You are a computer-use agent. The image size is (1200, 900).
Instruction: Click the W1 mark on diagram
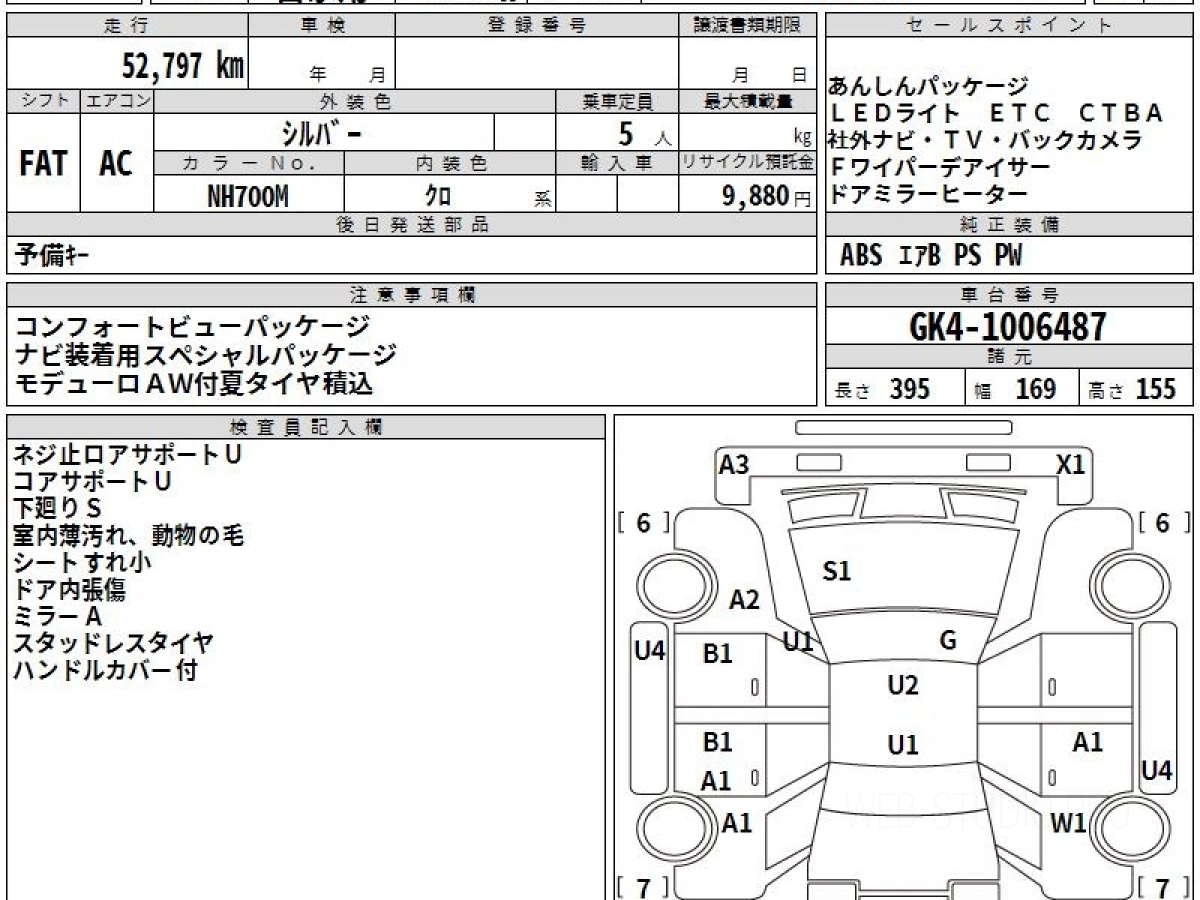point(1068,823)
